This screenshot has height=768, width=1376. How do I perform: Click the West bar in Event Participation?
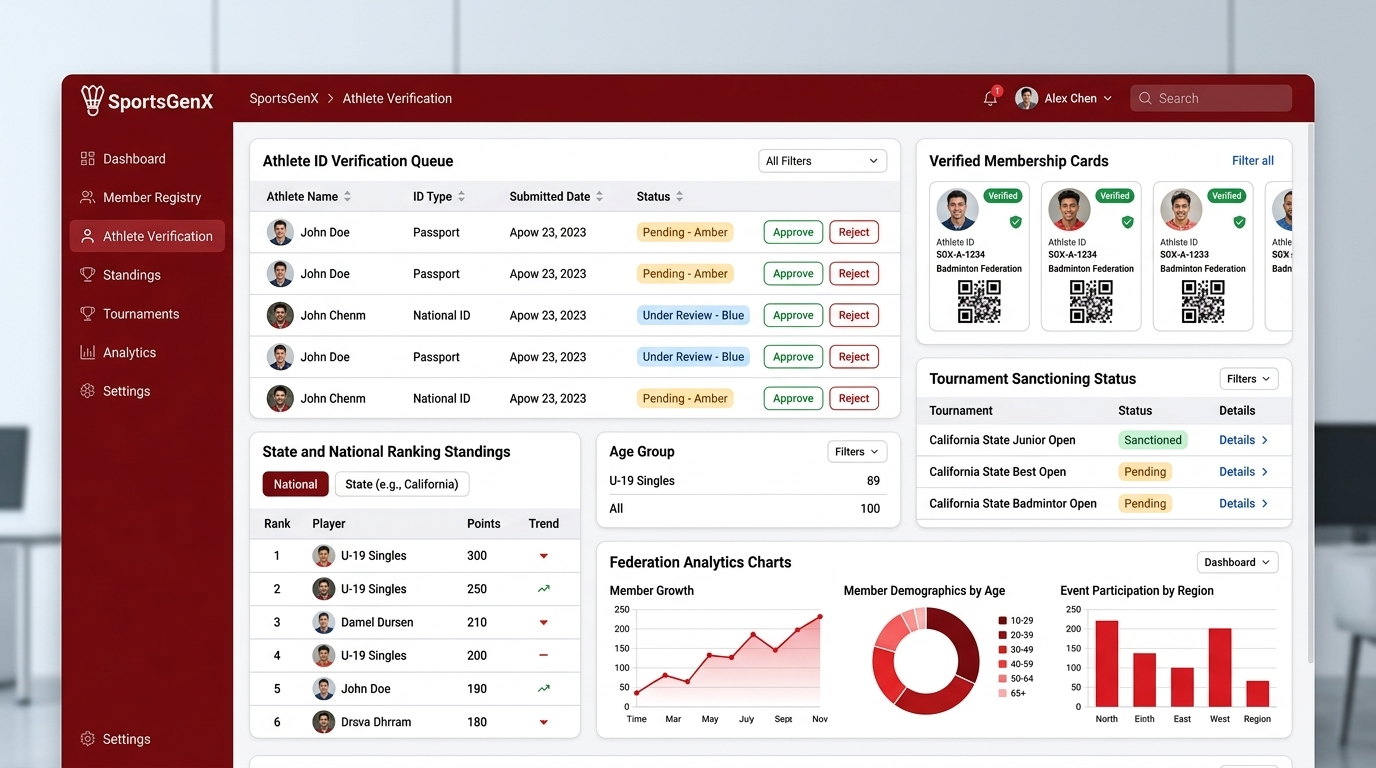1220,667
